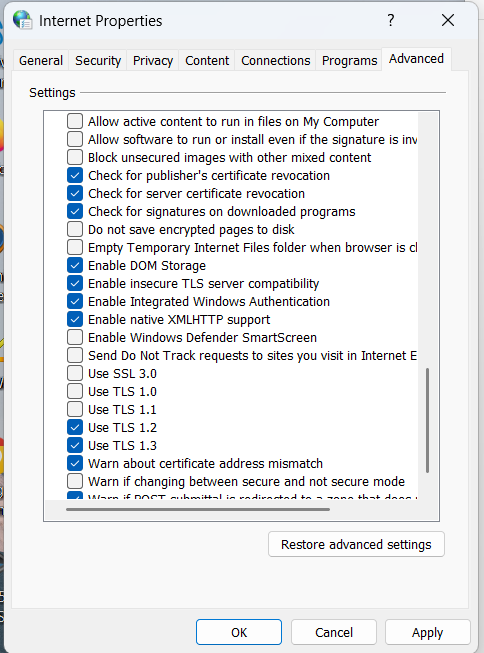Image resolution: width=484 pixels, height=653 pixels.
Task: Open the Content tab
Action: click(207, 61)
